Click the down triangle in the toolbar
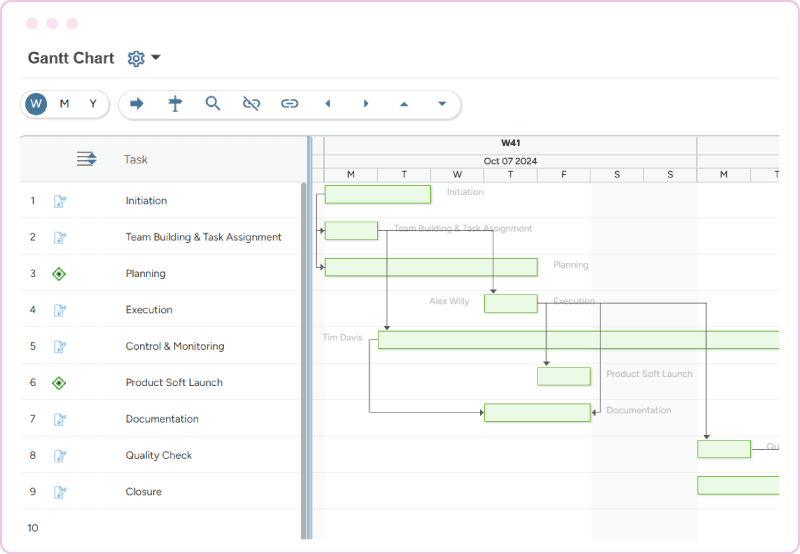This screenshot has height=554, width=800. pos(442,104)
